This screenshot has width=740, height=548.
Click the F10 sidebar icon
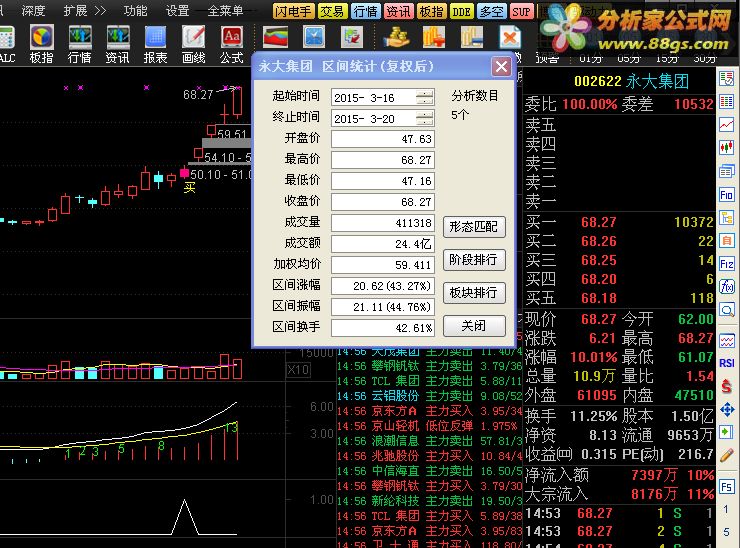coord(727,194)
